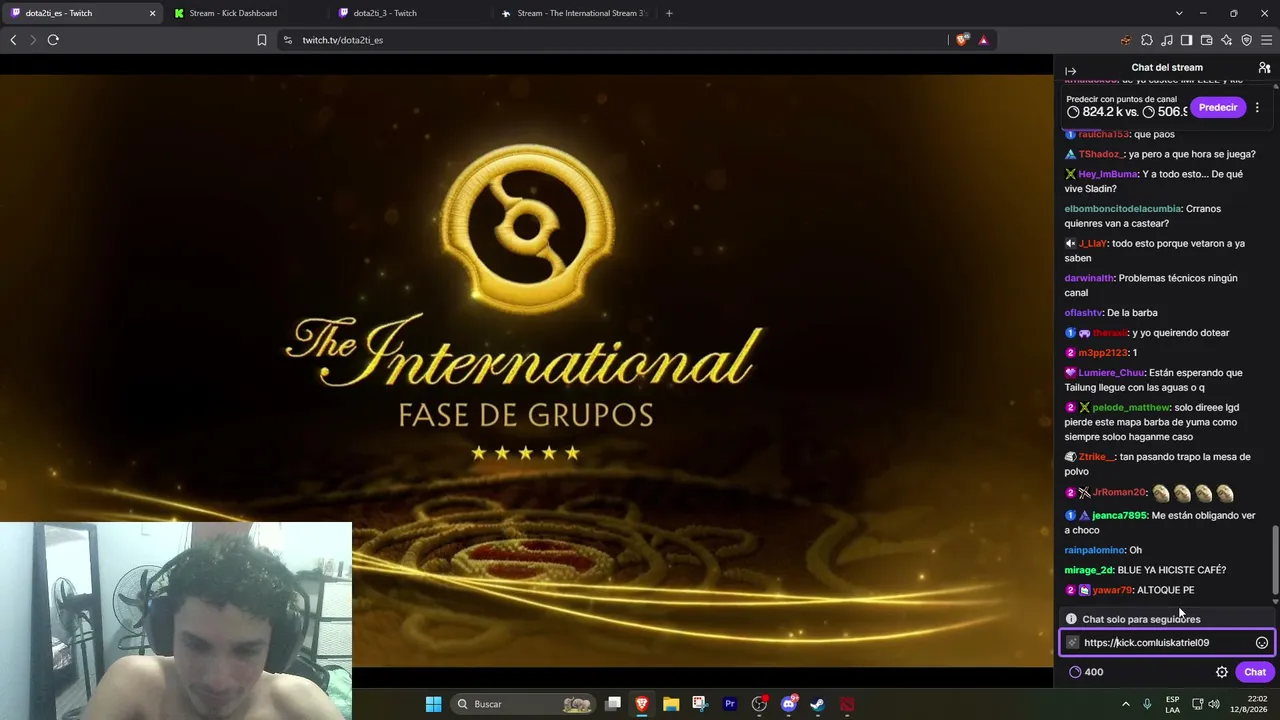Click rainpalomino's chat name
The height and width of the screenshot is (720, 1280).
click(1094, 550)
